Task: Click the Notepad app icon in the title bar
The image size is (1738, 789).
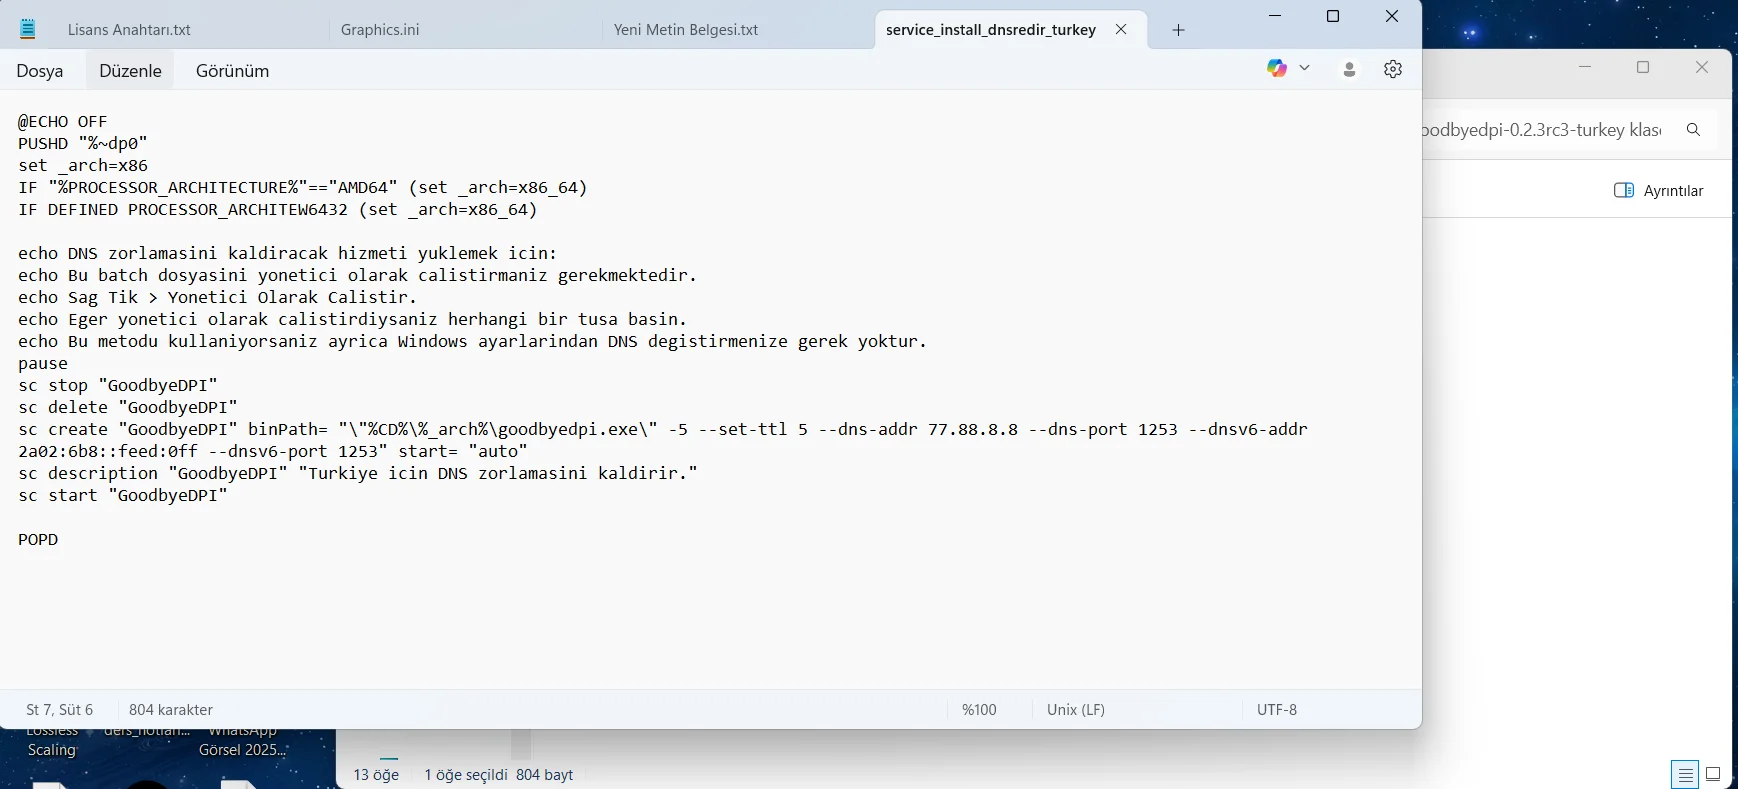Action: tap(28, 29)
